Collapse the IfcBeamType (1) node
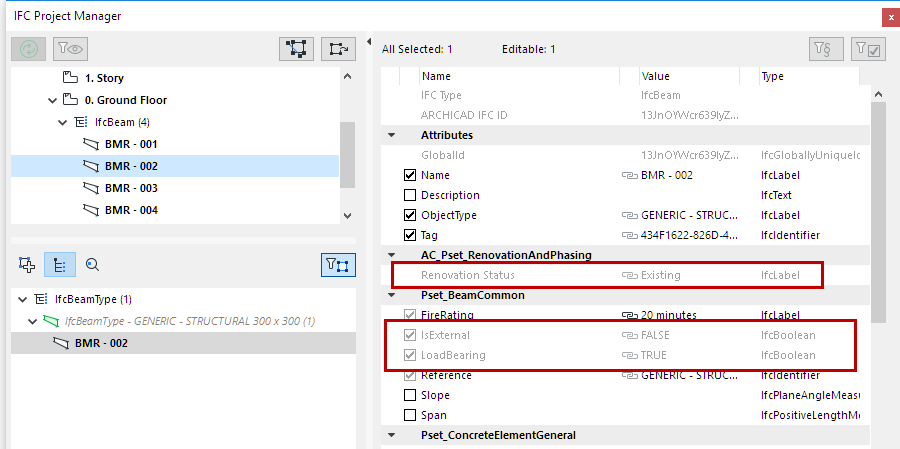Viewport: 900px width, 449px height. pyautogui.click(x=22, y=299)
